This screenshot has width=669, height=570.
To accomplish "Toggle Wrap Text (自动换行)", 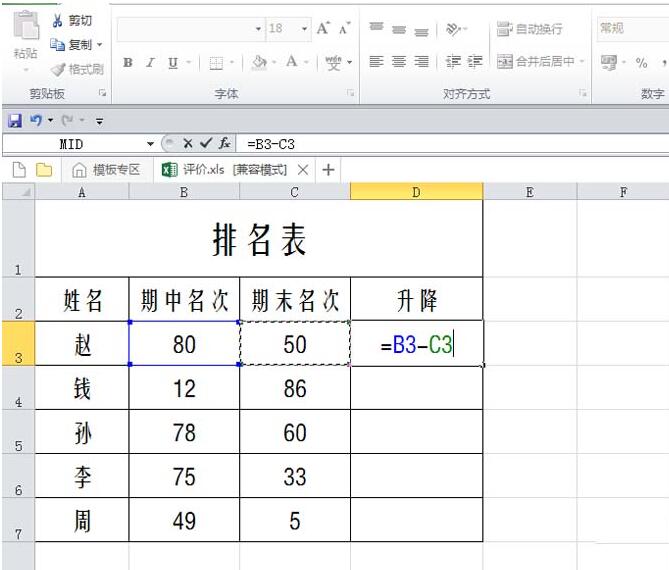I will pos(530,29).
